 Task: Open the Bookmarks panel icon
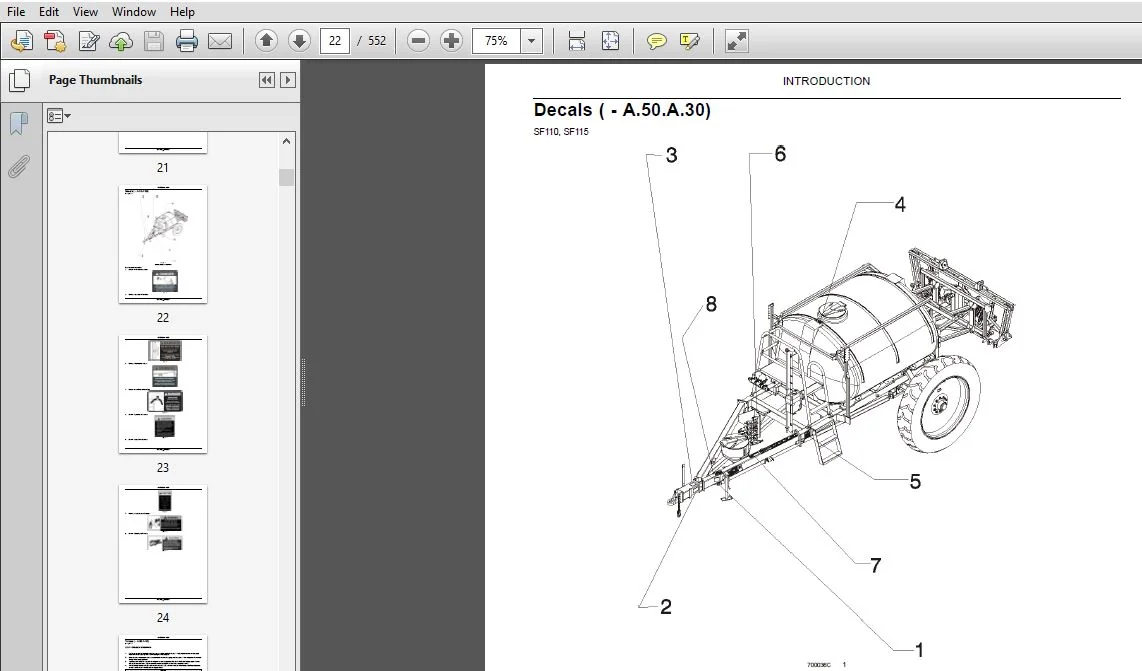pos(19,124)
